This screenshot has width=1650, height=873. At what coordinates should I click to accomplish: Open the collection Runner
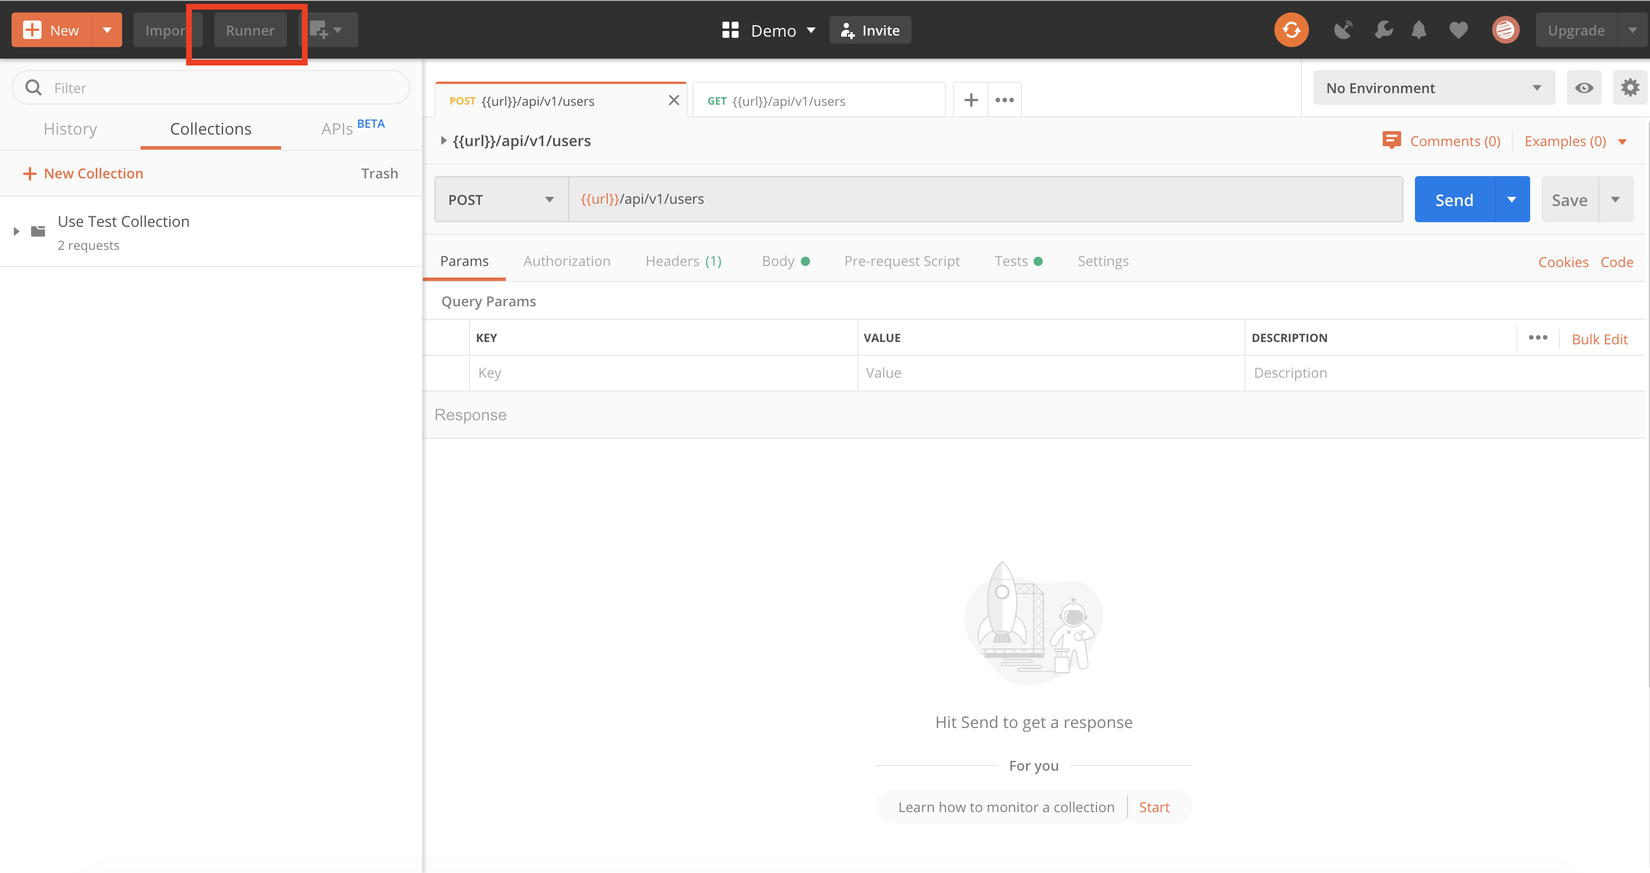pos(250,30)
